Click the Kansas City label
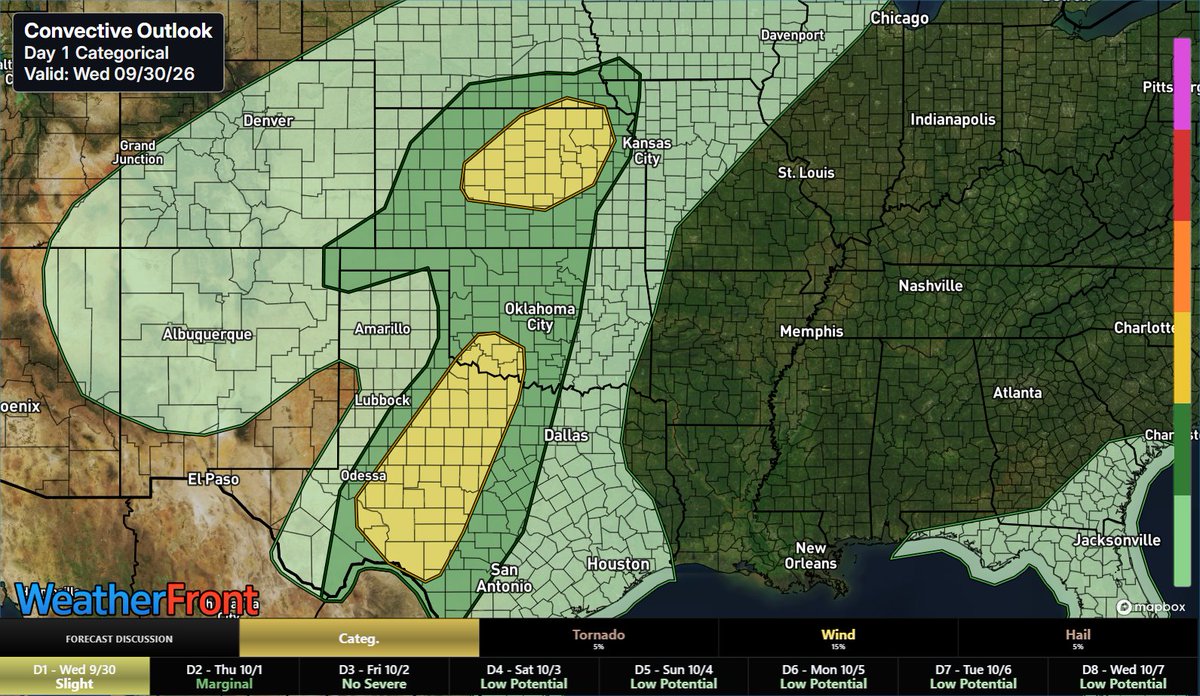This screenshot has width=1200, height=696. (648, 151)
